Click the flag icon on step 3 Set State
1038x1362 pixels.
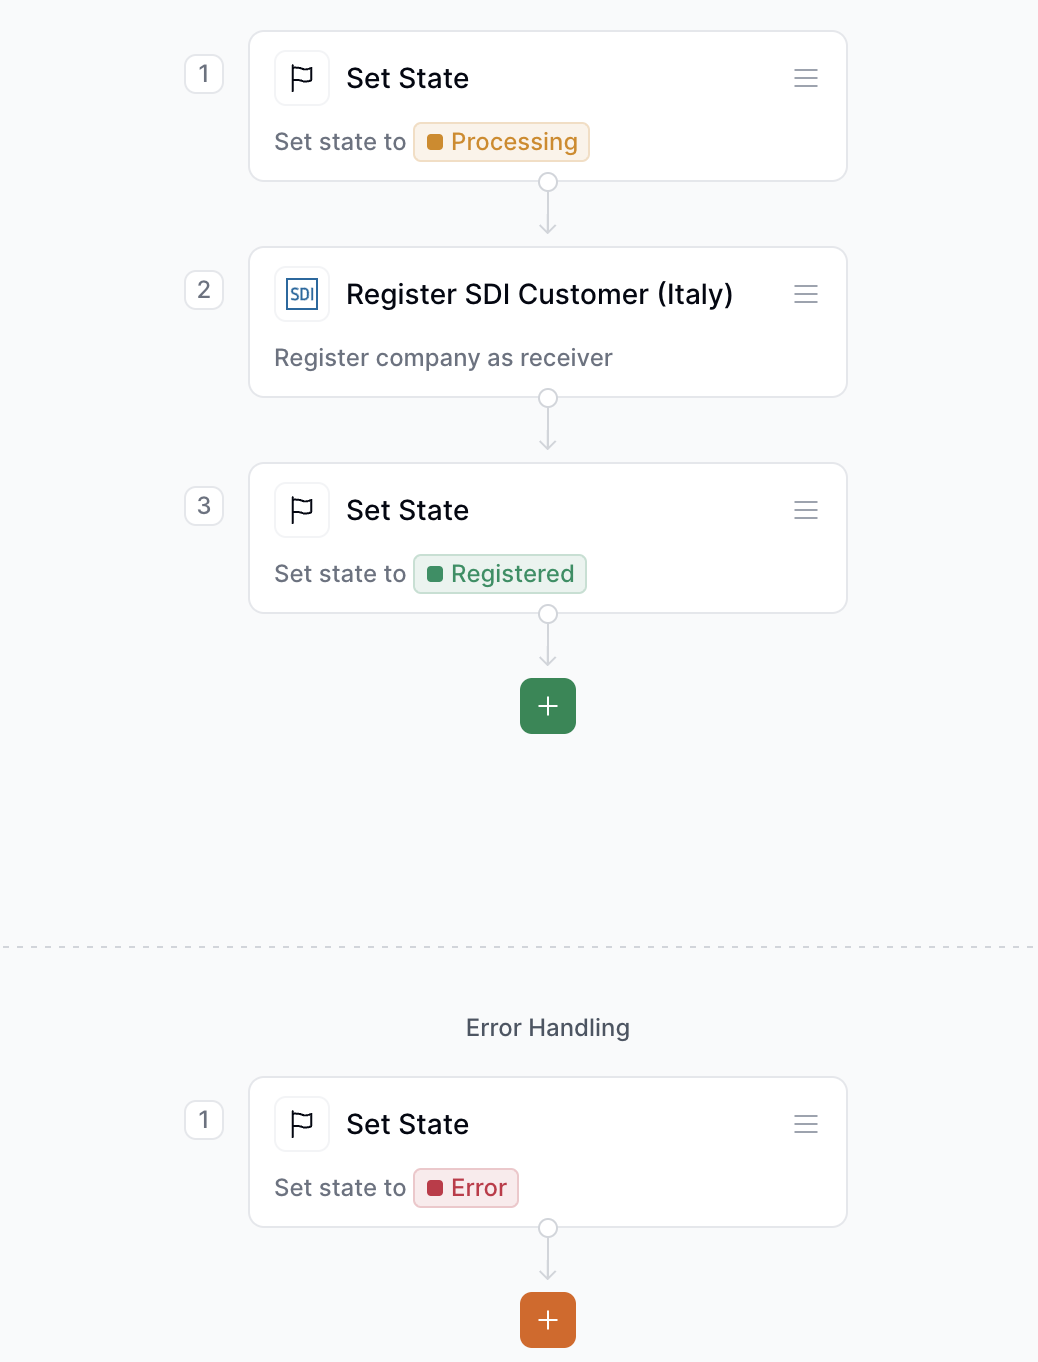(301, 509)
